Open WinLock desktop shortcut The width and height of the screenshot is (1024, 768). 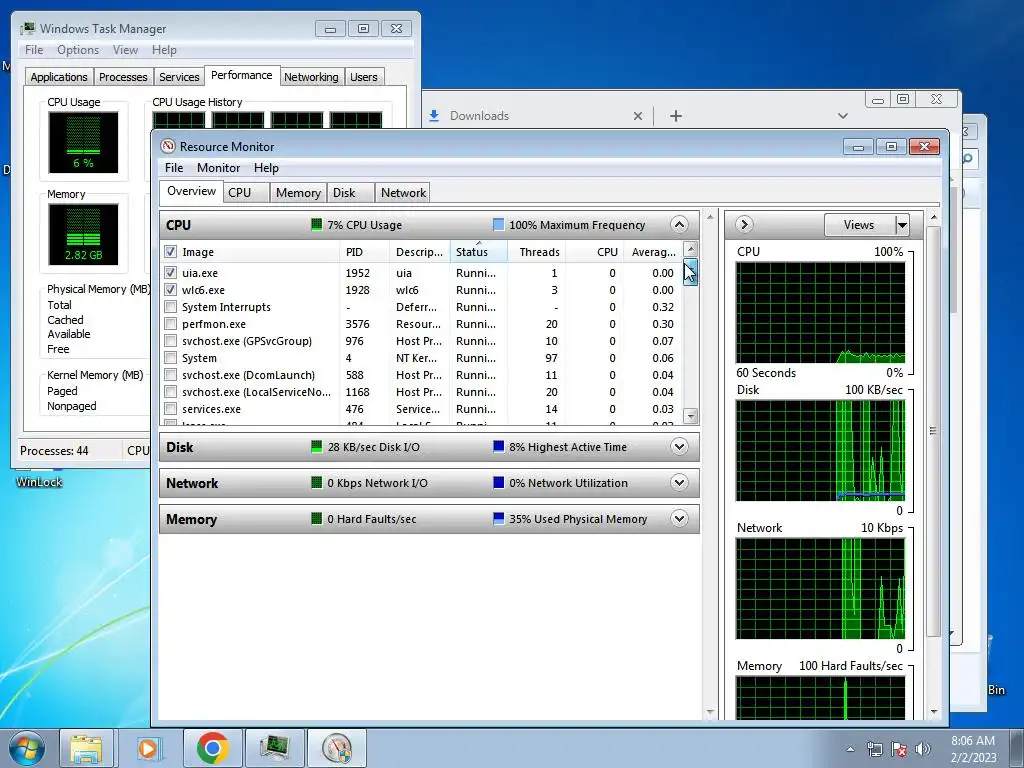pos(39,480)
